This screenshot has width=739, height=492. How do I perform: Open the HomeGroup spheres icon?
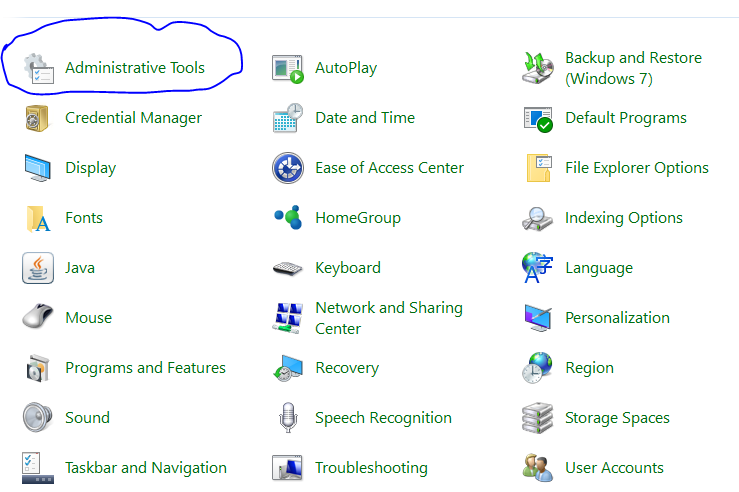(x=288, y=217)
